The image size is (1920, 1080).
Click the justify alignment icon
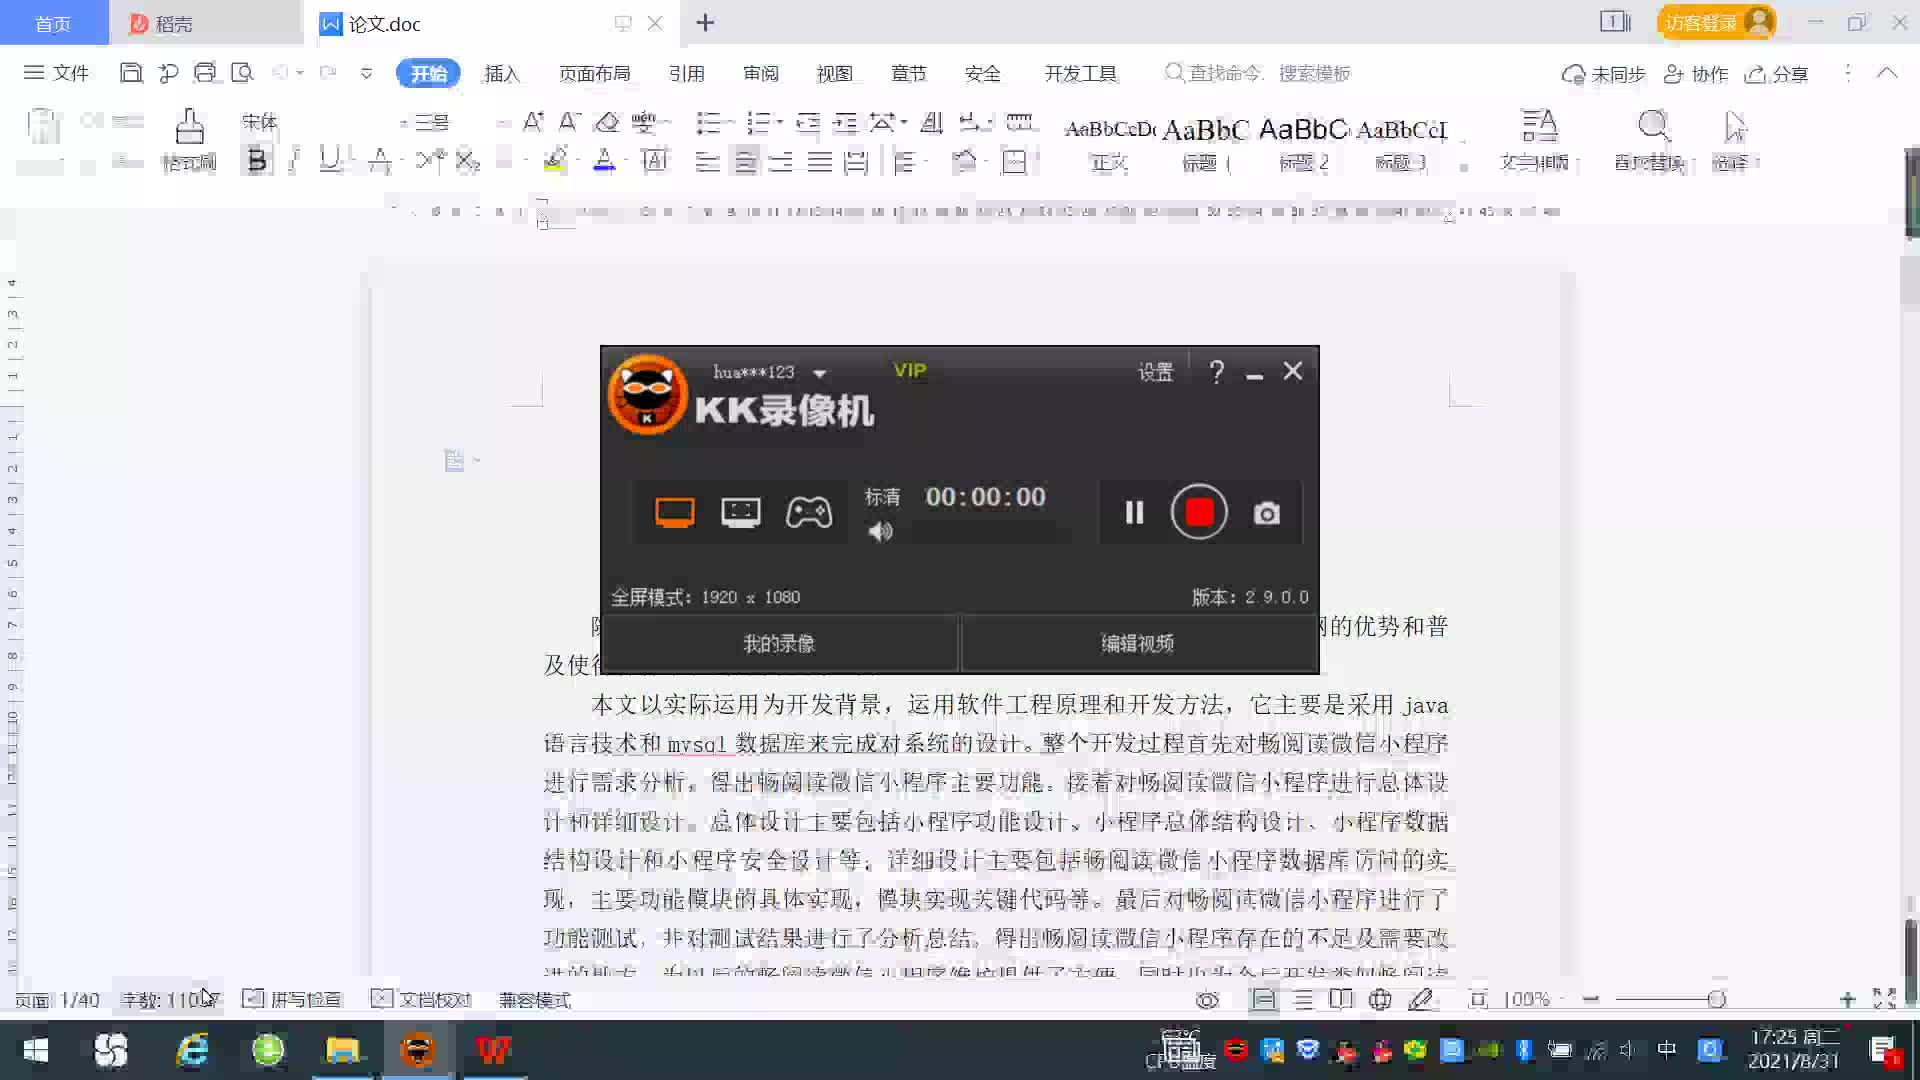pyautogui.click(x=819, y=161)
